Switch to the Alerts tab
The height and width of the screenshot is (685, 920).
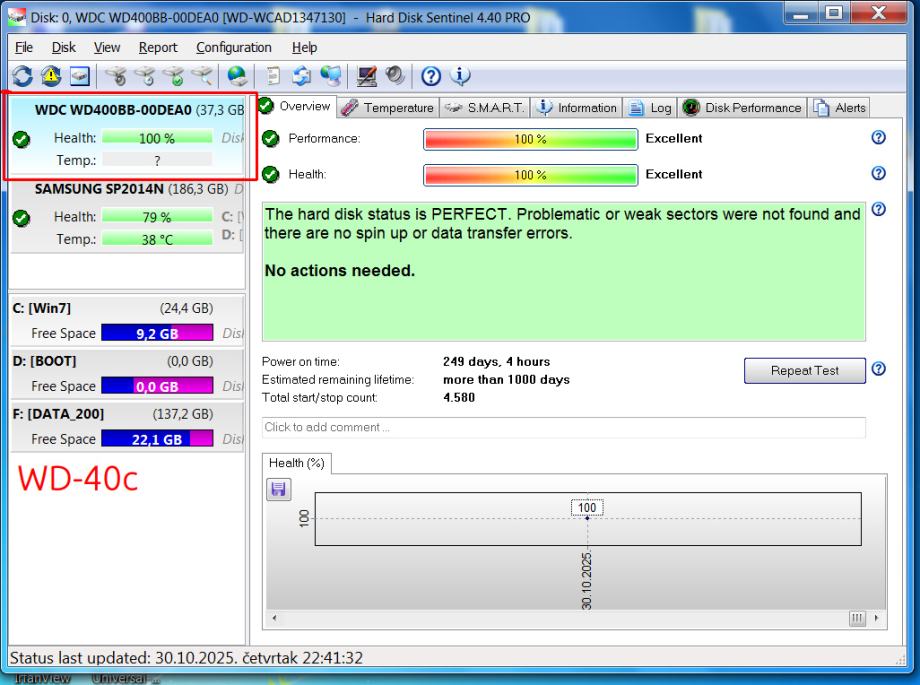[x=840, y=107]
